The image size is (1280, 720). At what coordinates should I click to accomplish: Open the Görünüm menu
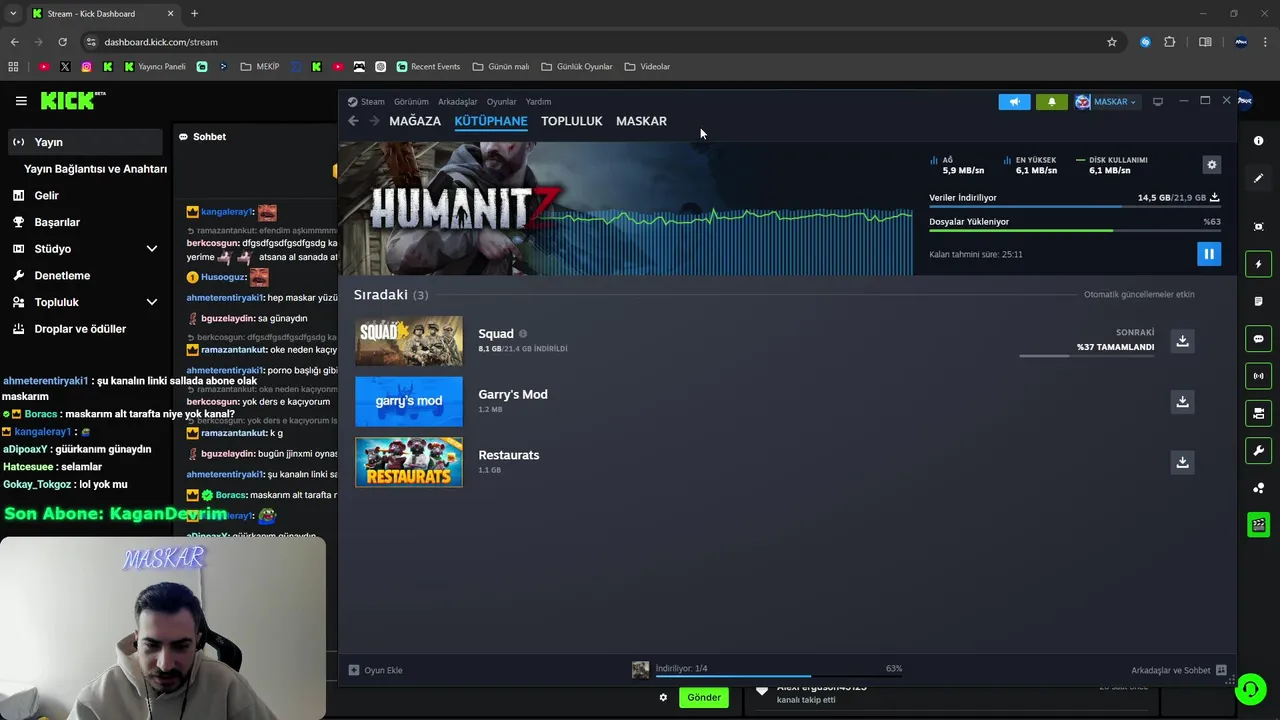(x=411, y=102)
